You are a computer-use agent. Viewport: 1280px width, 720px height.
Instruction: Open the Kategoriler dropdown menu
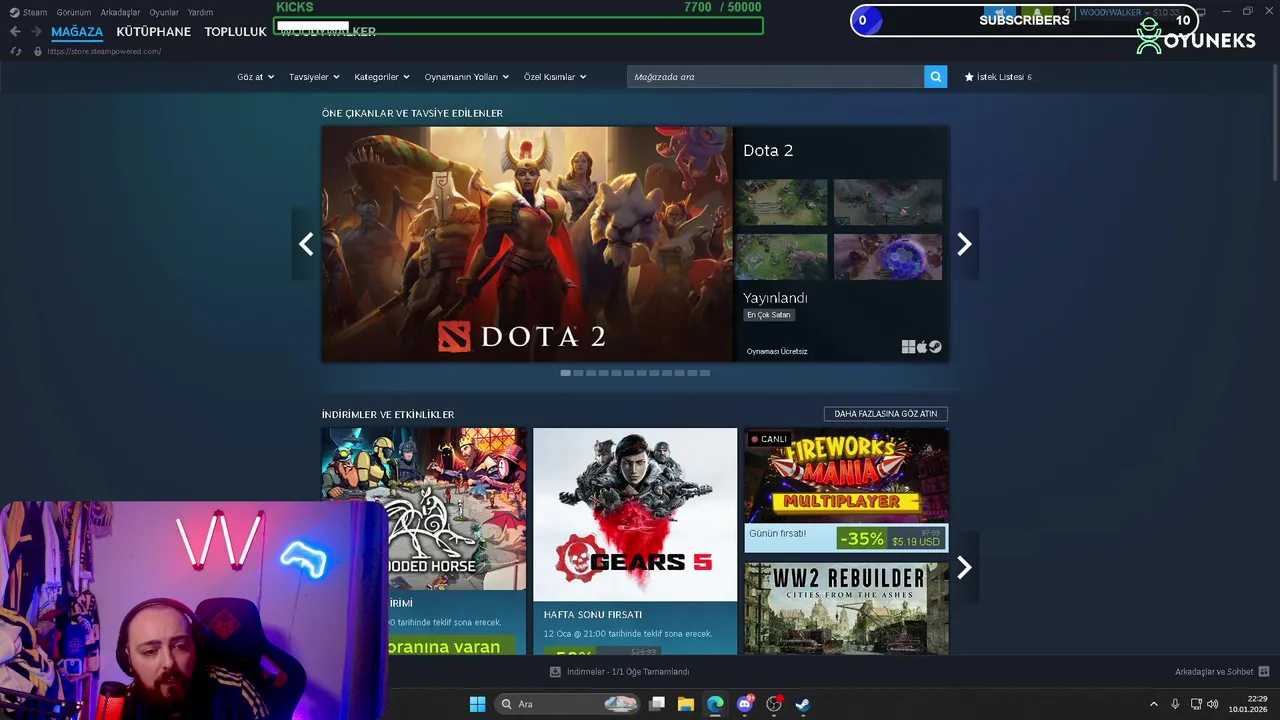(x=382, y=77)
